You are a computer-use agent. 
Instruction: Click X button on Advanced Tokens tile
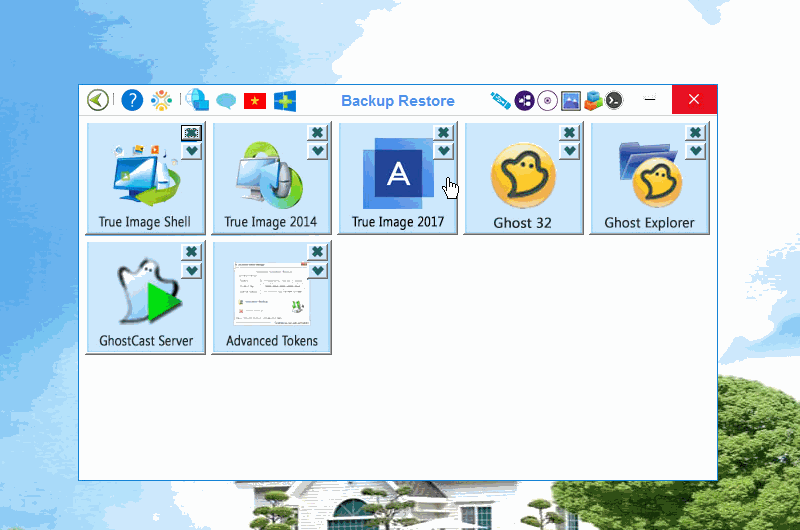[x=317, y=252]
